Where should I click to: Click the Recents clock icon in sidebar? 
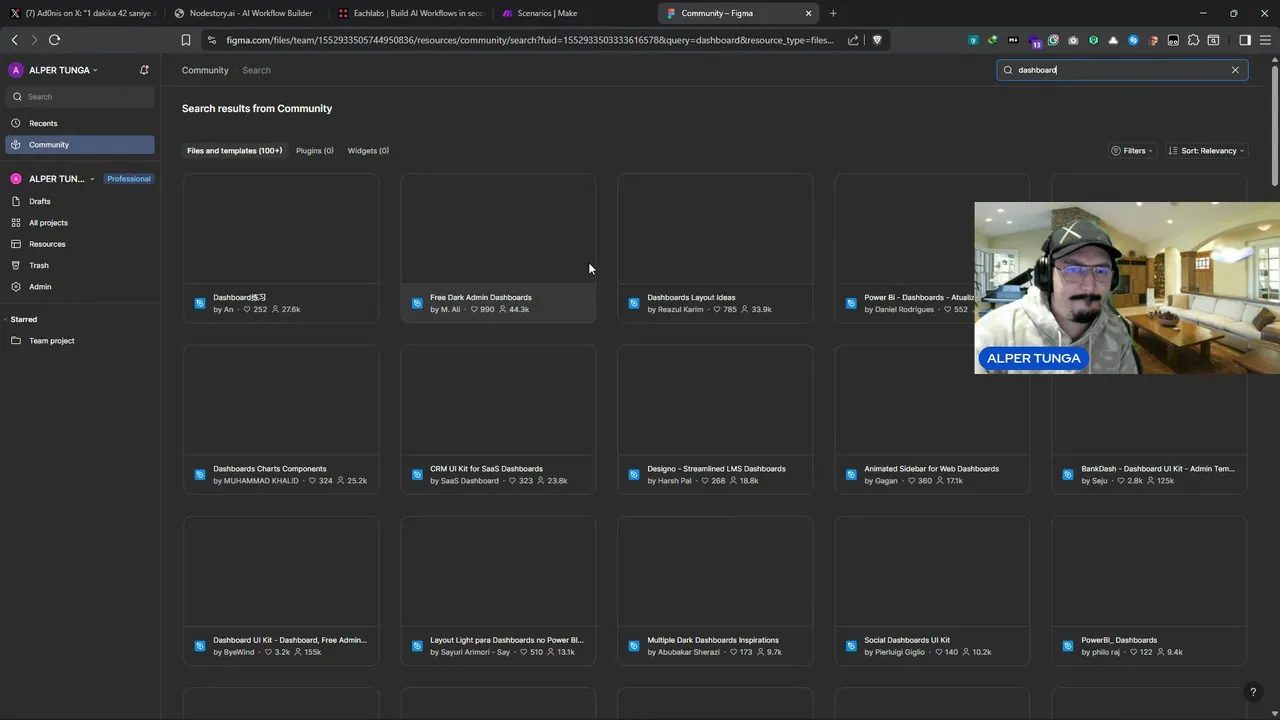[16, 123]
